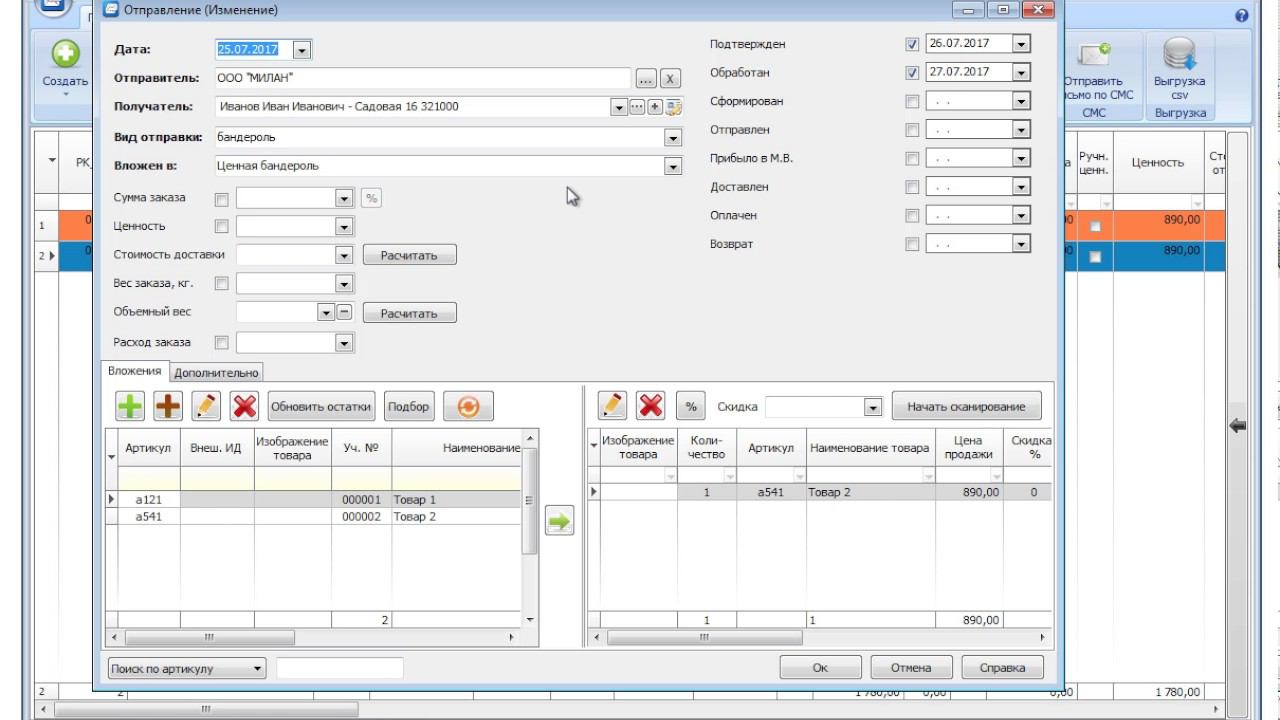Screen dimensions: 1280x720
Task: Click the orange refresh icon next to Подбор
Action: 469,406
